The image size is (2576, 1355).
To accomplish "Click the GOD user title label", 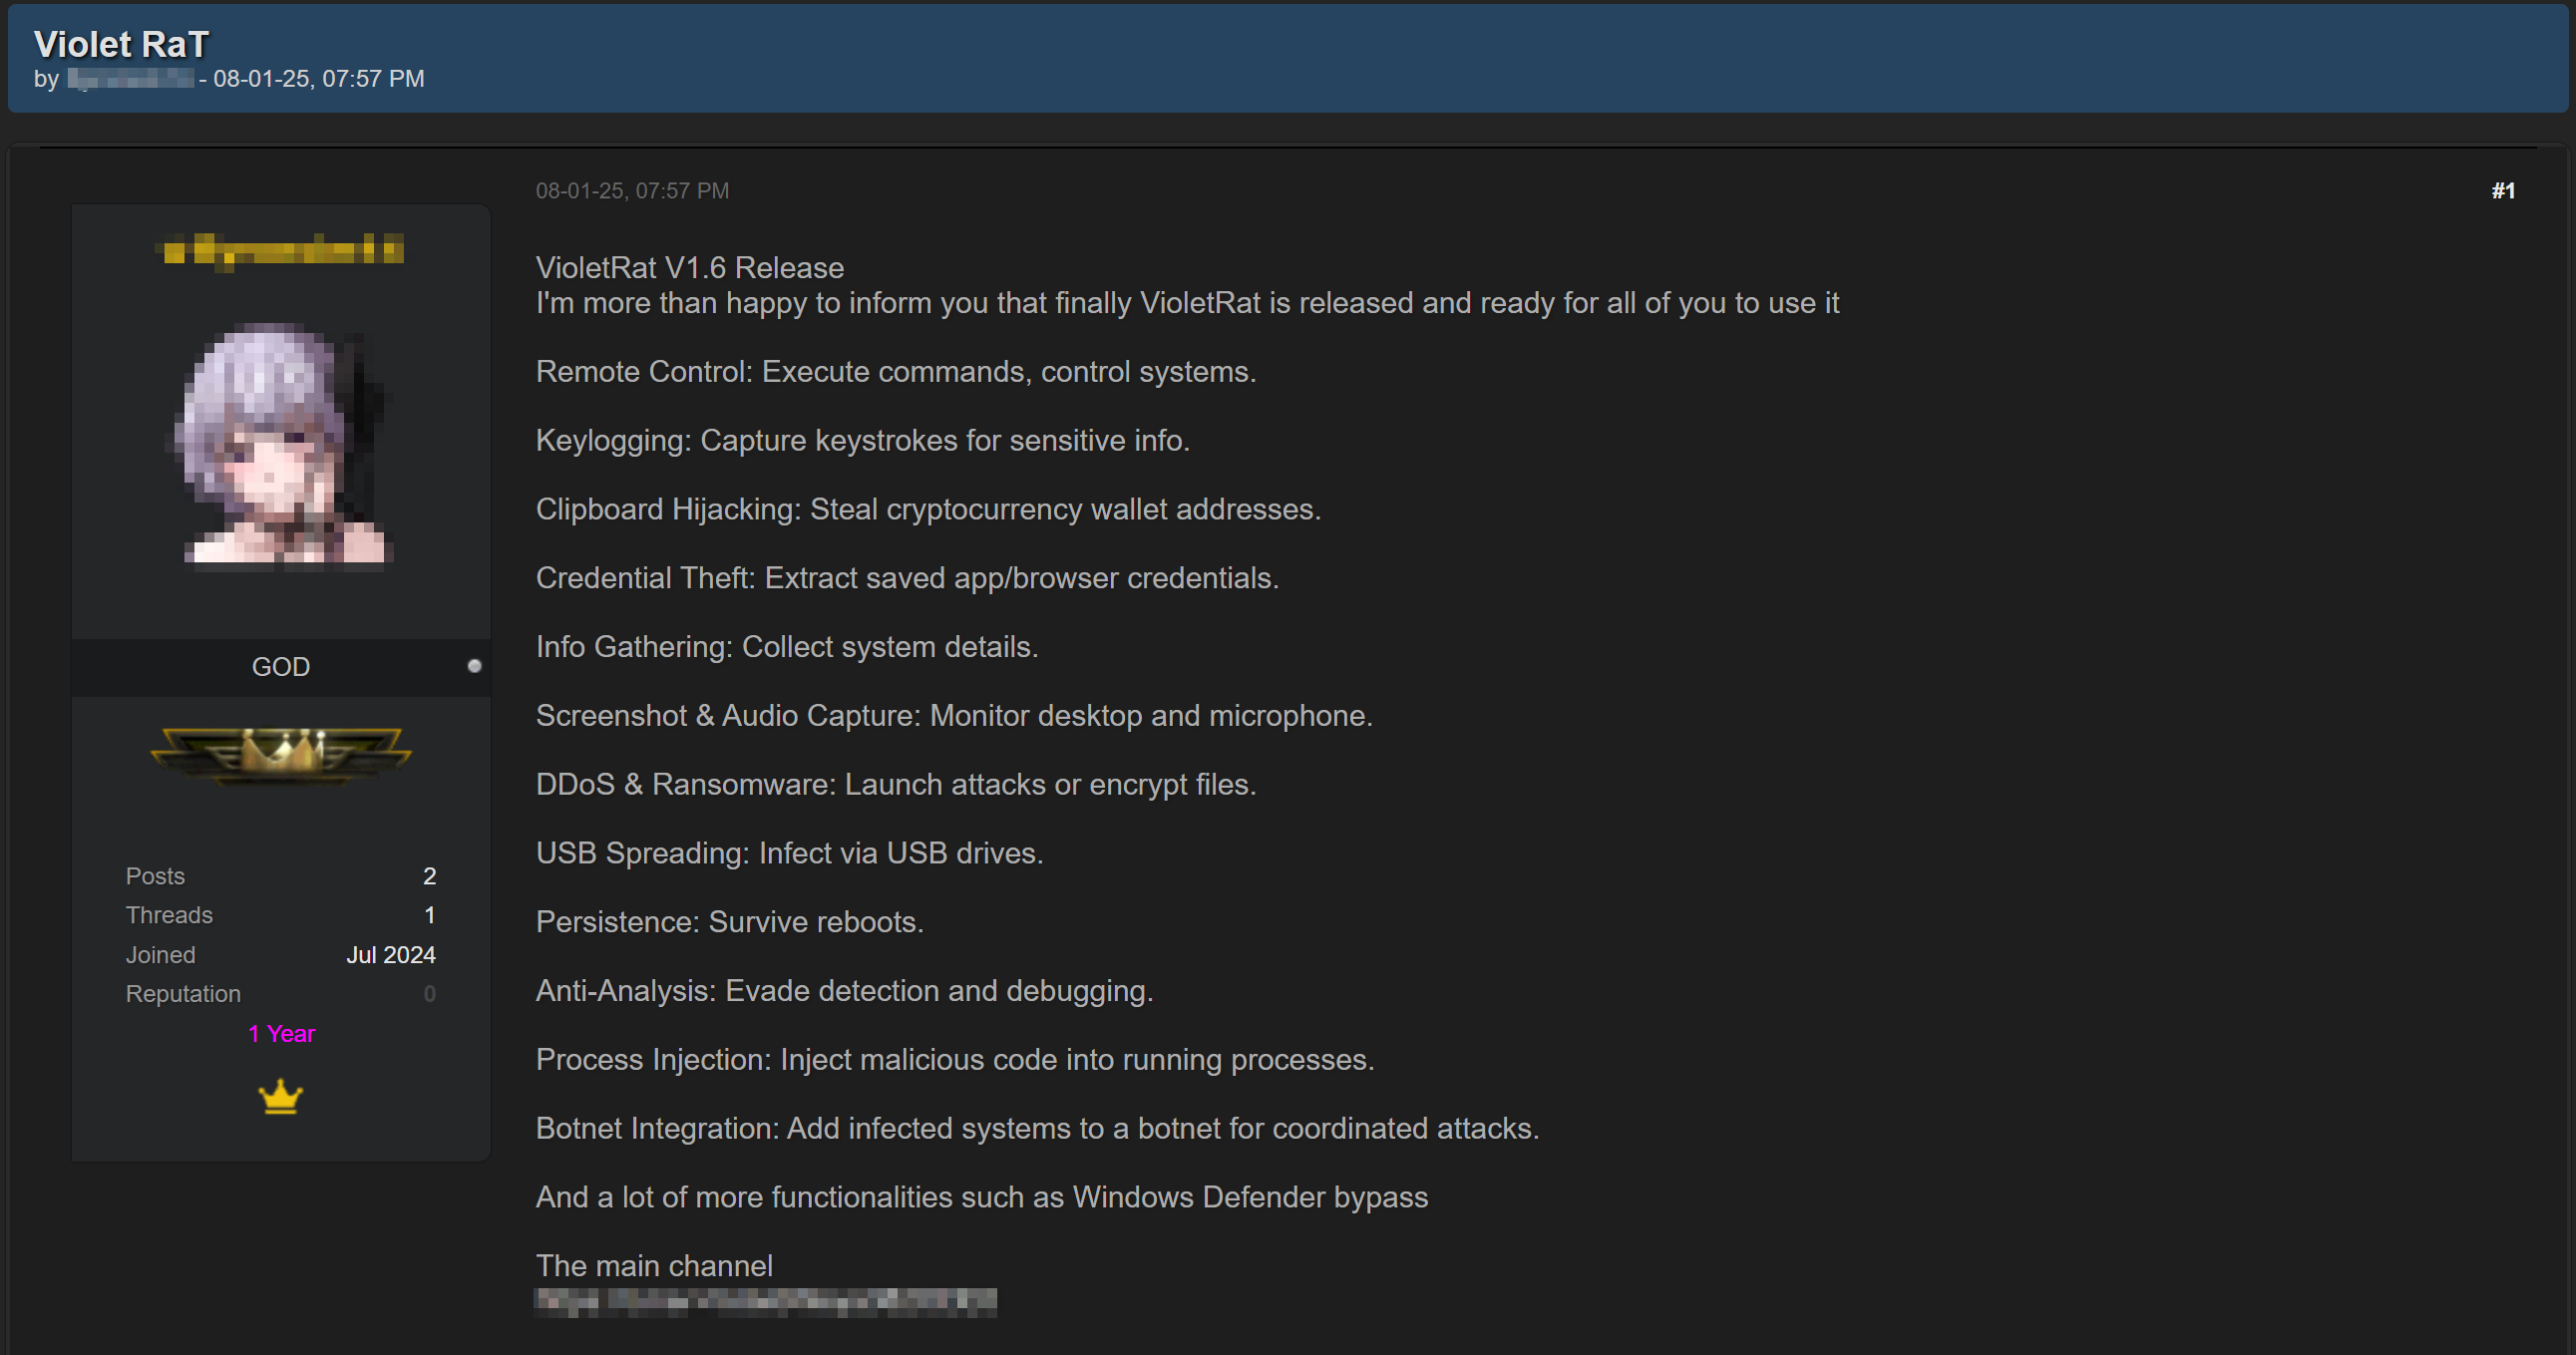I will 281,667.
